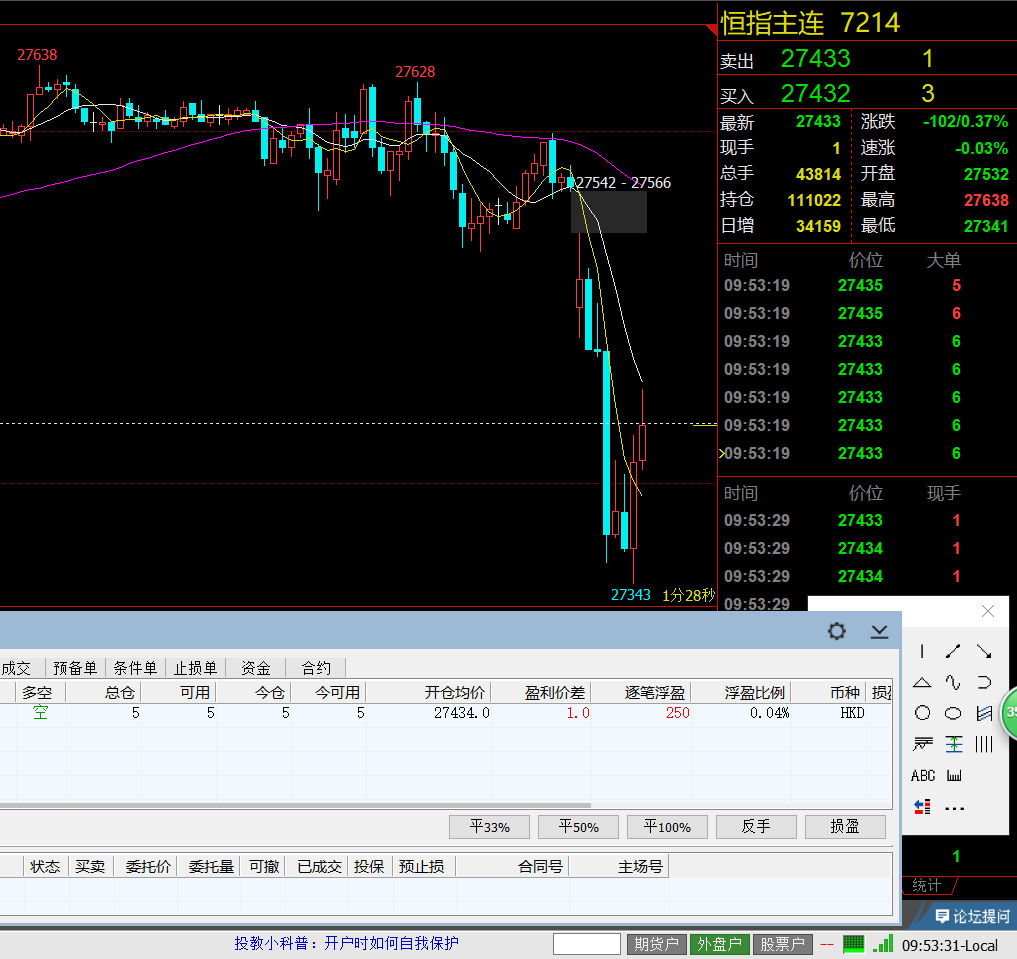
Task: Select the sine wave curve tool
Action: coord(953,682)
